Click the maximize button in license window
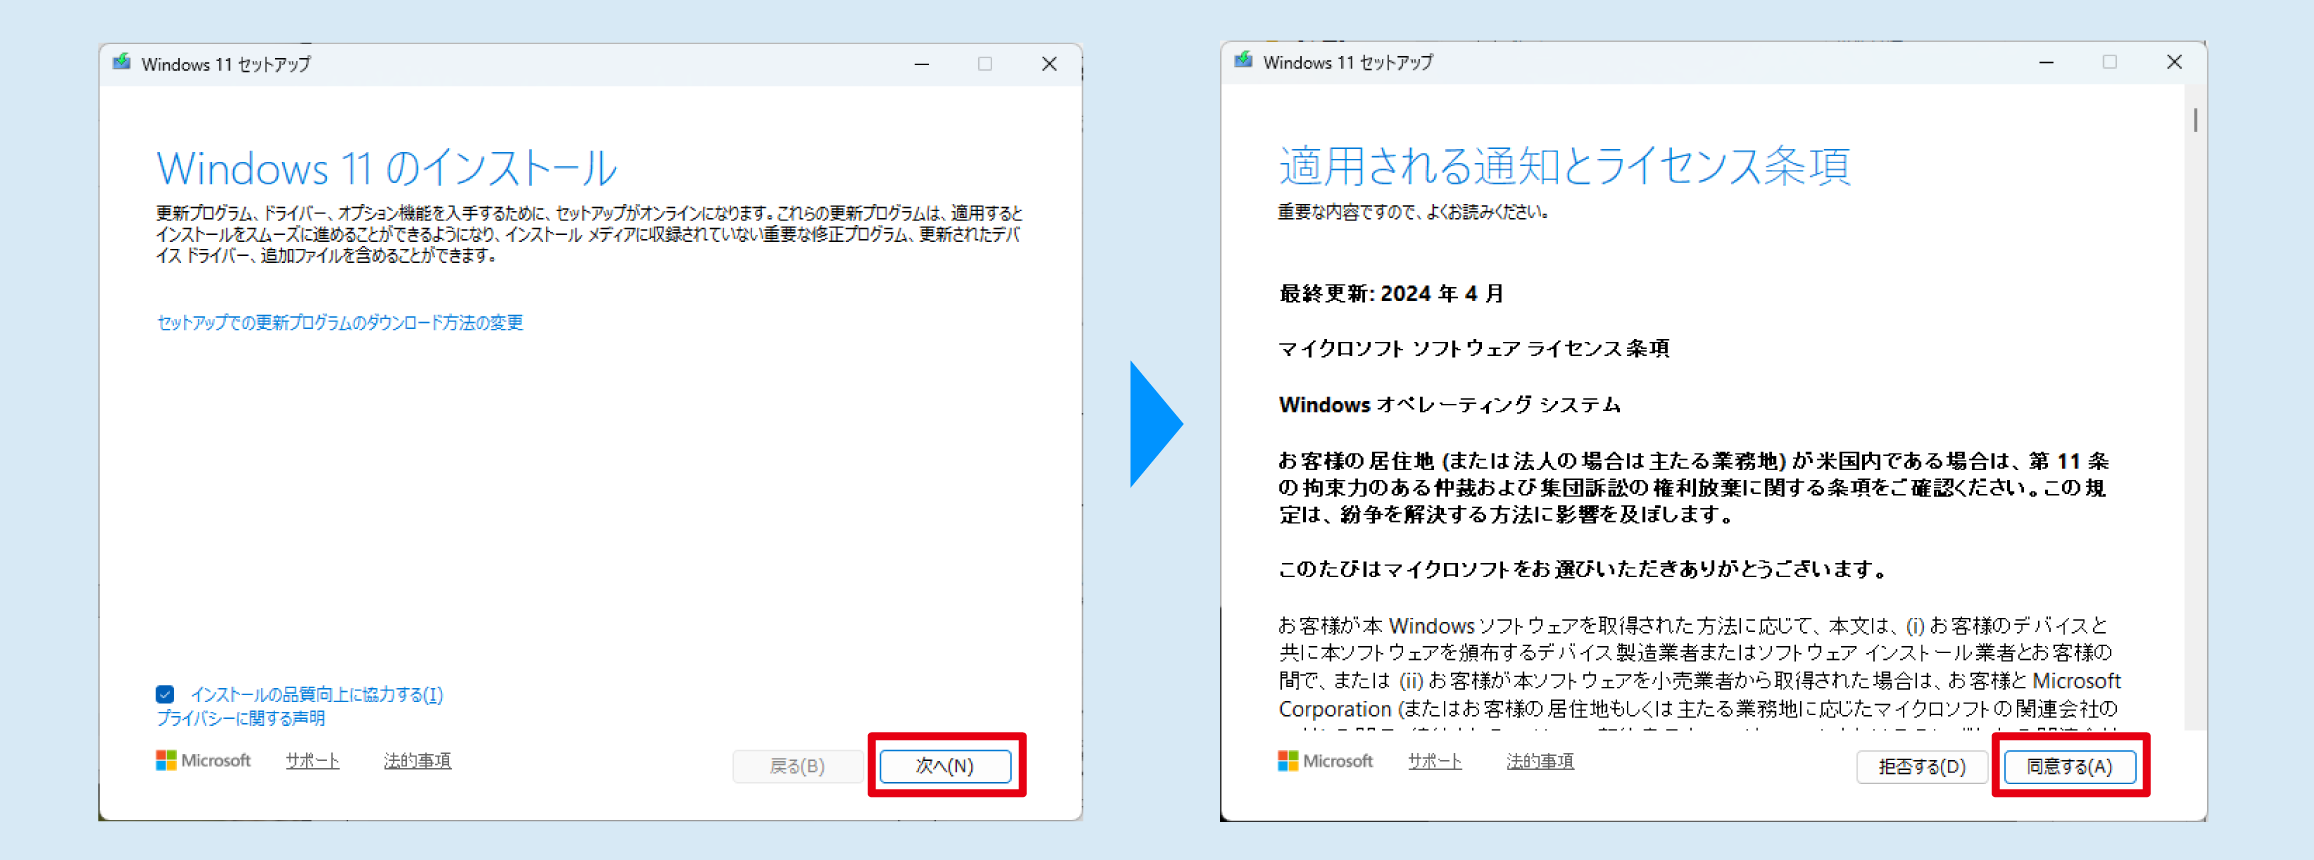The width and height of the screenshot is (2314, 860). 2110,62
